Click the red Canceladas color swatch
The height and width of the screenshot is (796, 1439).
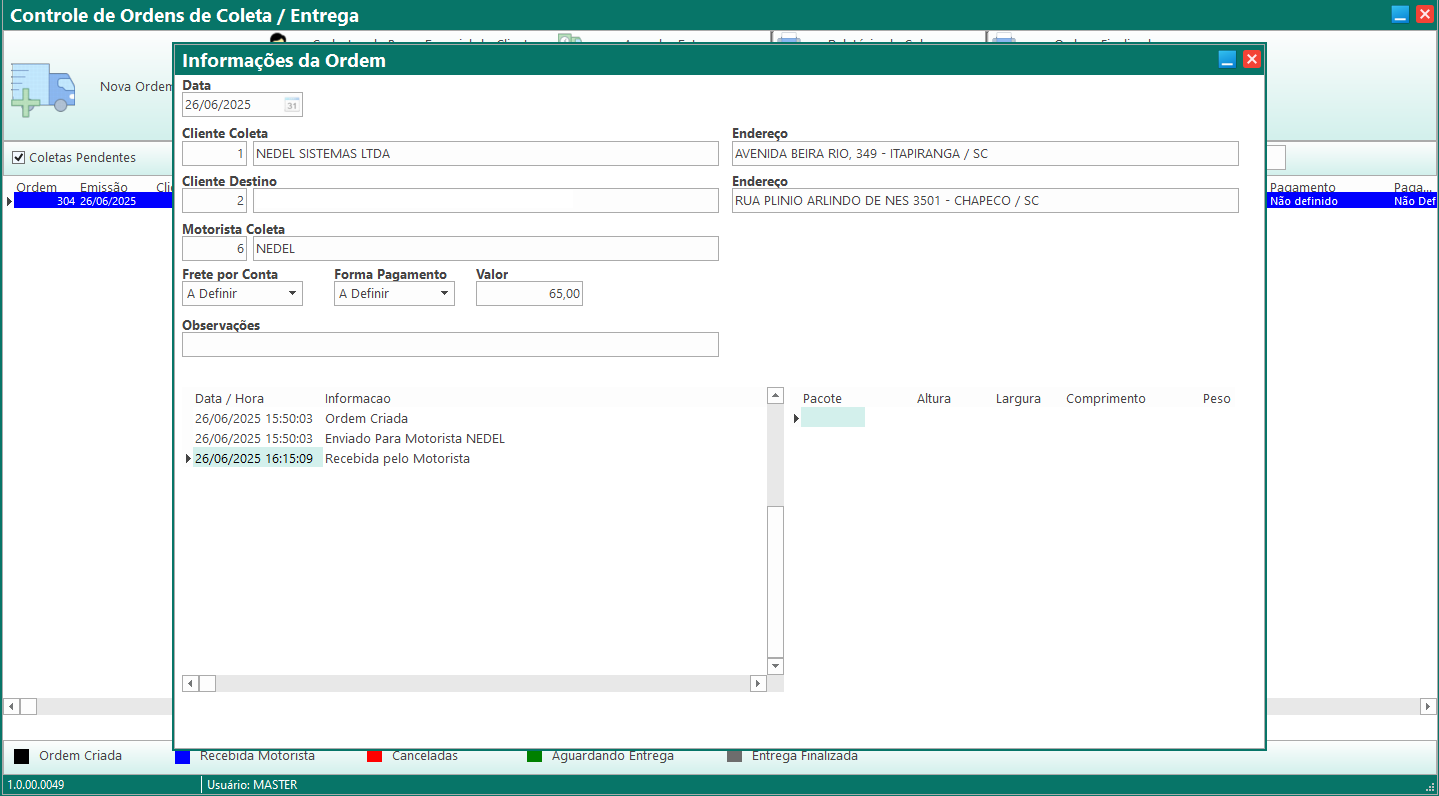pos(375,757)
